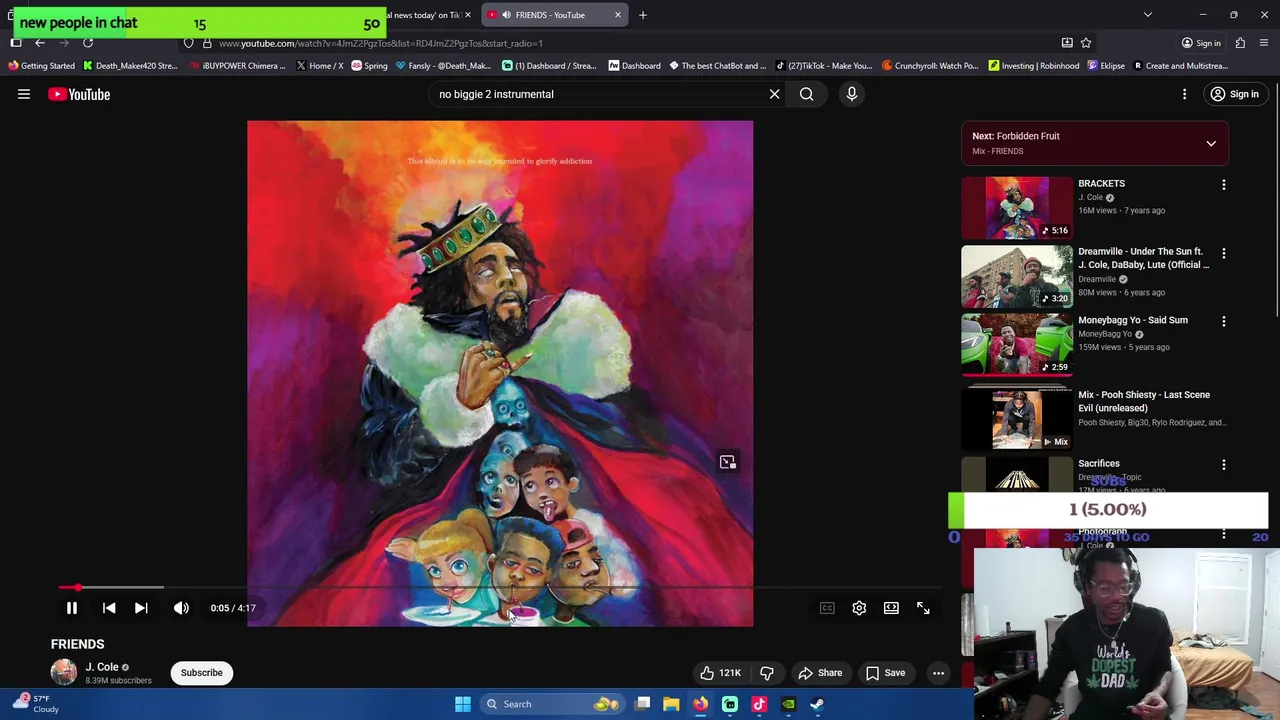Open Dreamville Under The Sun video title
The image size is (1280, 720).
point(1144,258)
